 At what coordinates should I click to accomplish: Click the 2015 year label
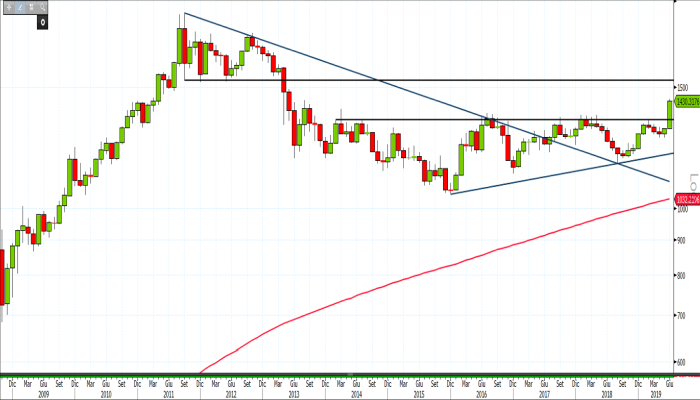coord(419,395)
